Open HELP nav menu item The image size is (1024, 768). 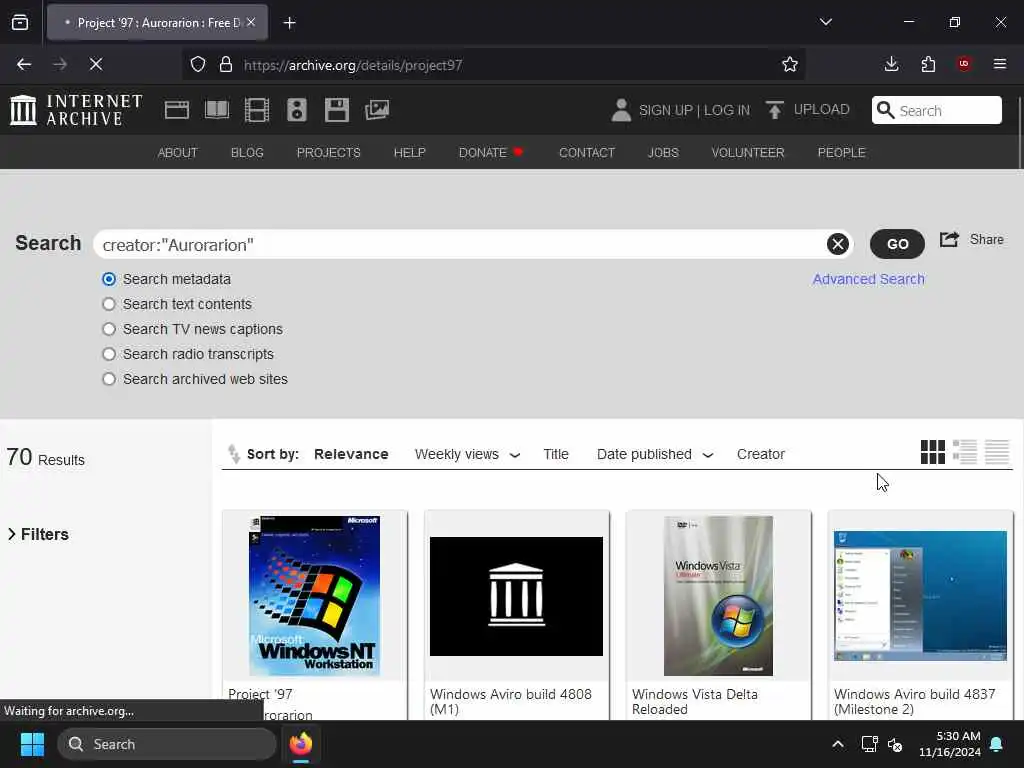click(409, 152)
